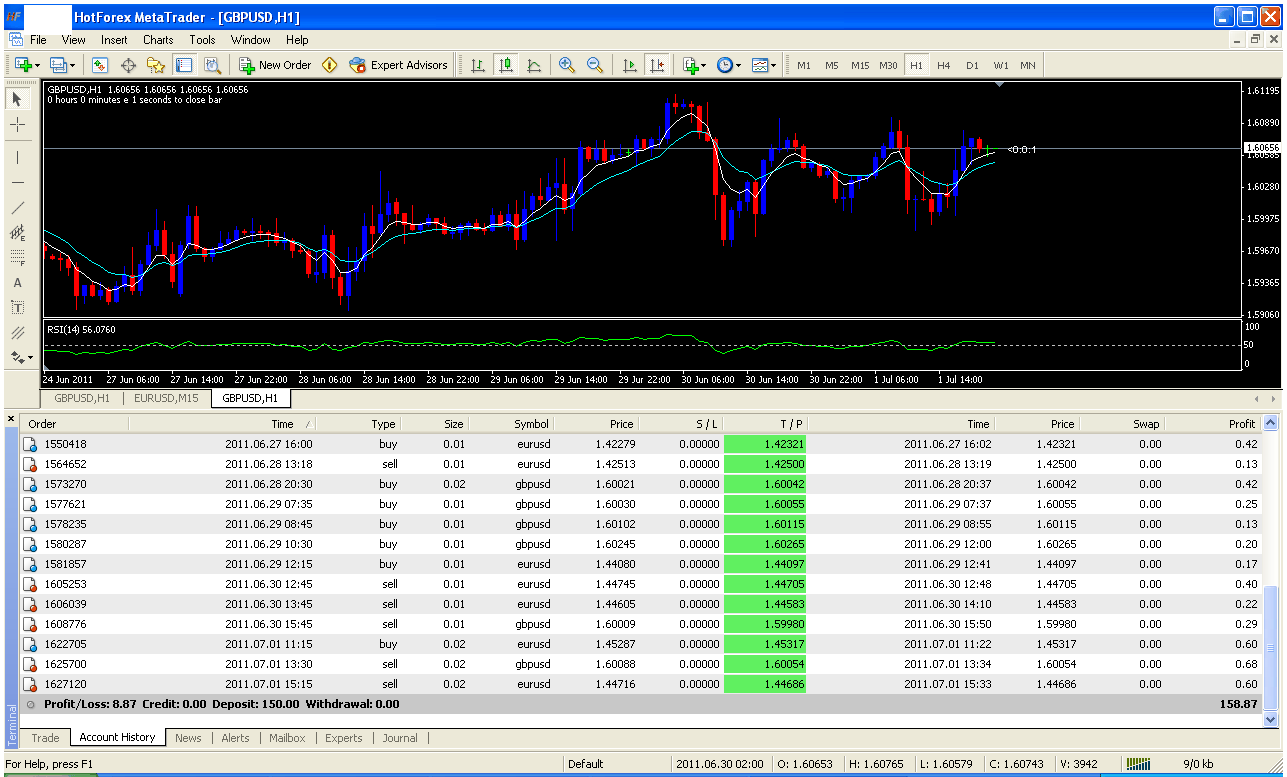
Task: Select the M15 timeframe
Action: 860,65
